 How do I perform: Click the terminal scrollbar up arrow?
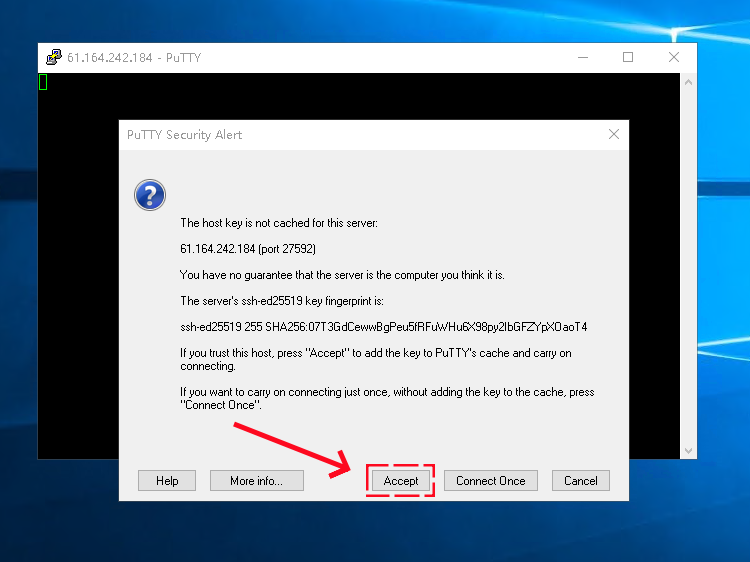click(x=688, y=82)
